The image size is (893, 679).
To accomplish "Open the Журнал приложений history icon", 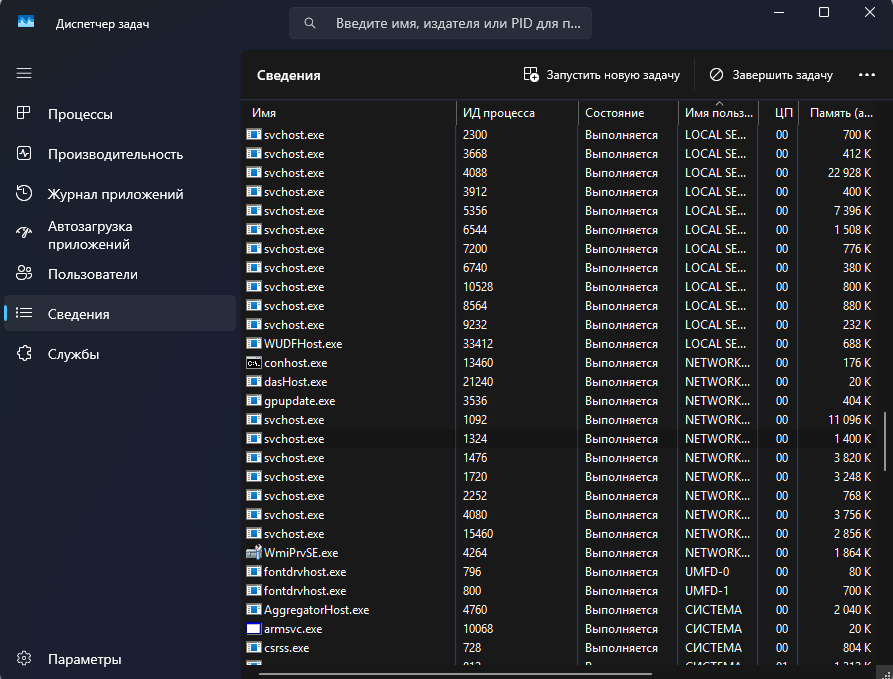I will coord(24,193).
